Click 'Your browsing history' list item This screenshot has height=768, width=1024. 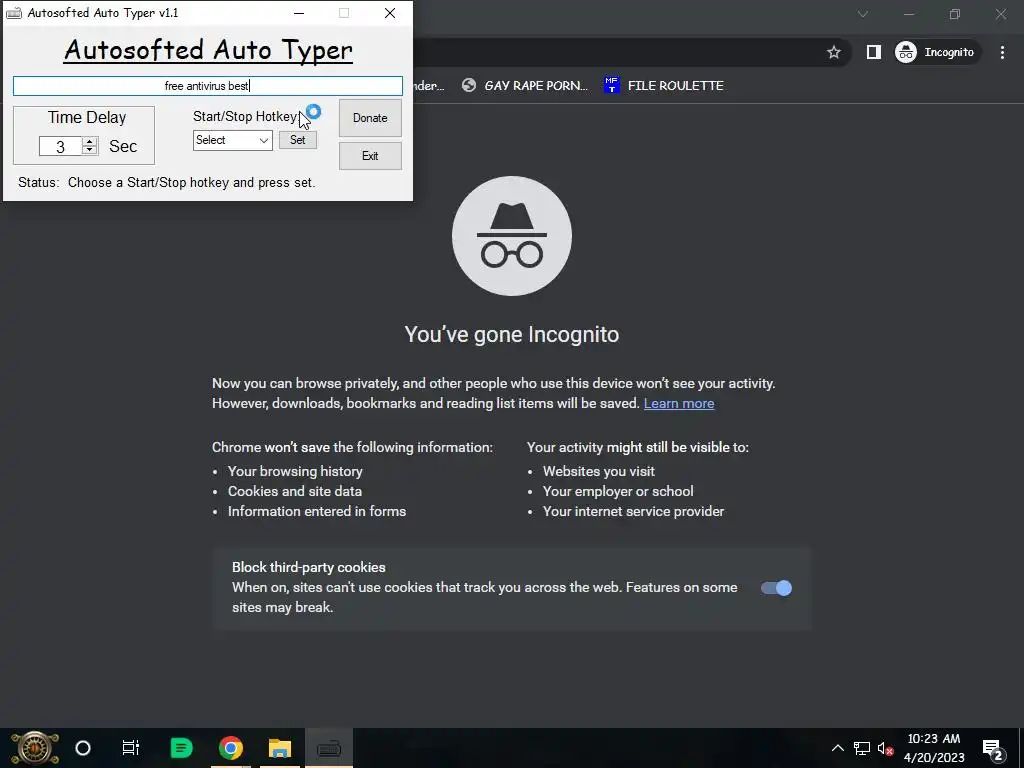click(295, 472)
